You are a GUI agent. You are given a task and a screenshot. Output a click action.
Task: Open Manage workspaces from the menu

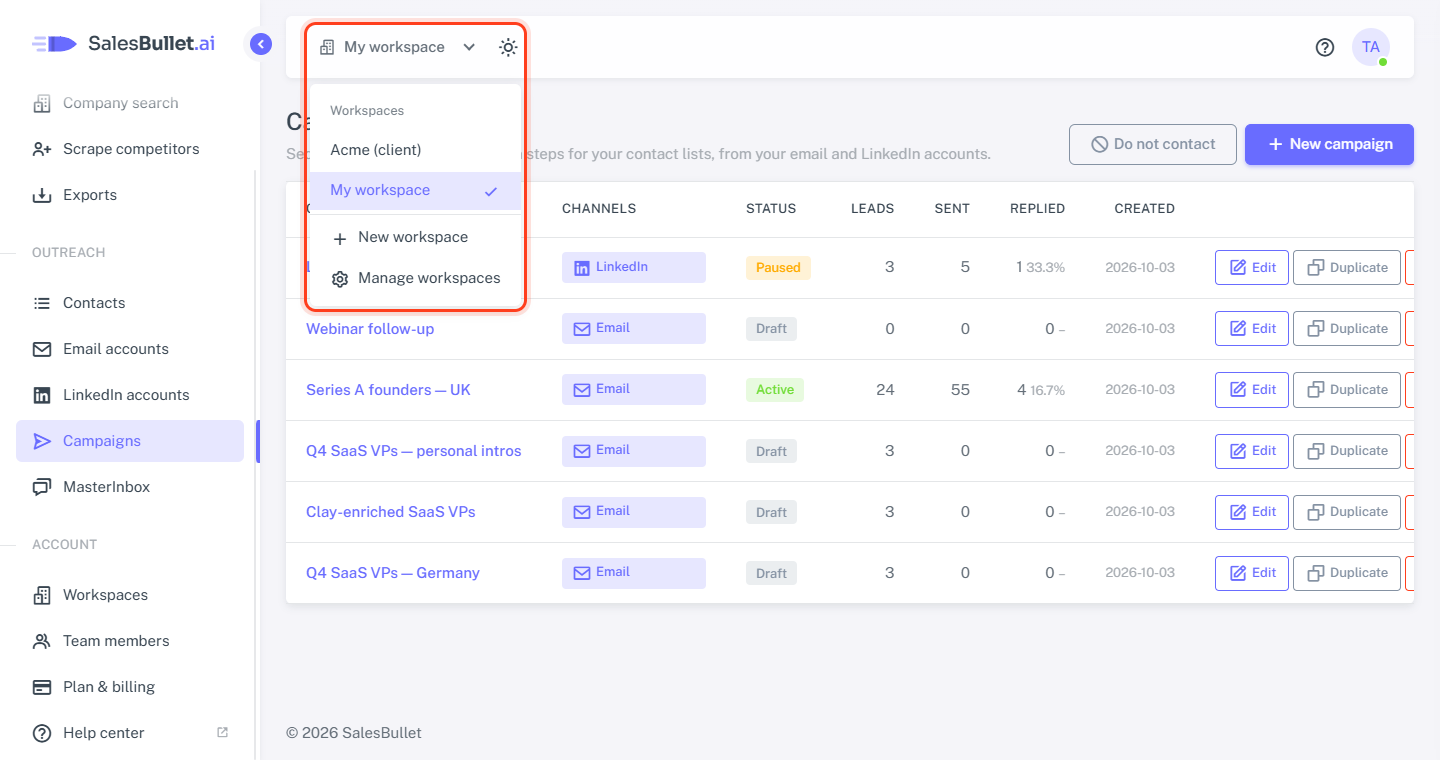click(415, 278)
